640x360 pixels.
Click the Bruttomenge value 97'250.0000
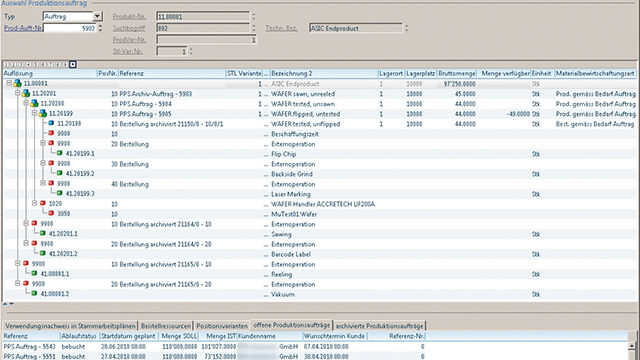pyautogui.click(x=459, y=84)
